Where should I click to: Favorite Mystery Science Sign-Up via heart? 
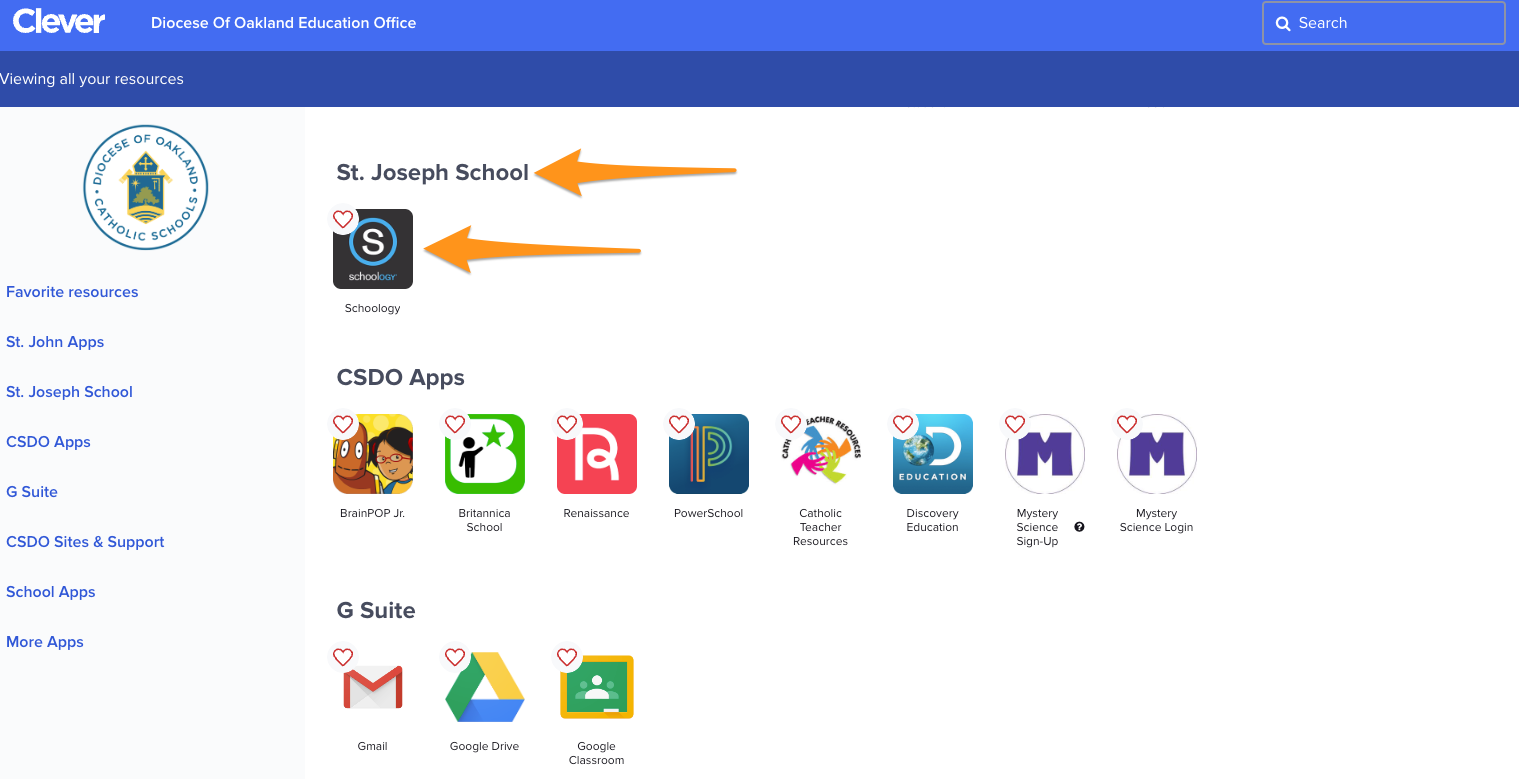click(1015, 424)
